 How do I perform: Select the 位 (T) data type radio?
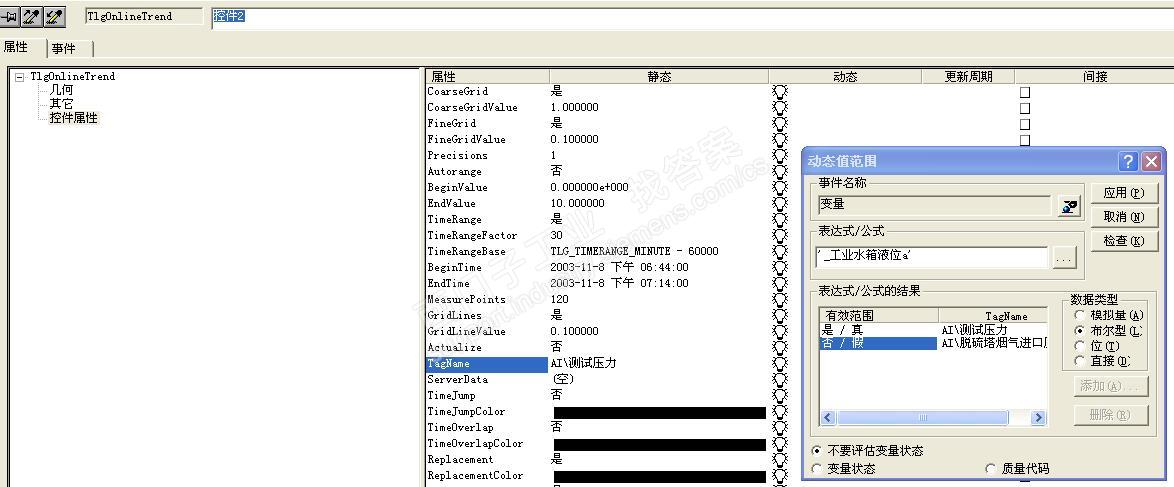[x=1079, y=345]
